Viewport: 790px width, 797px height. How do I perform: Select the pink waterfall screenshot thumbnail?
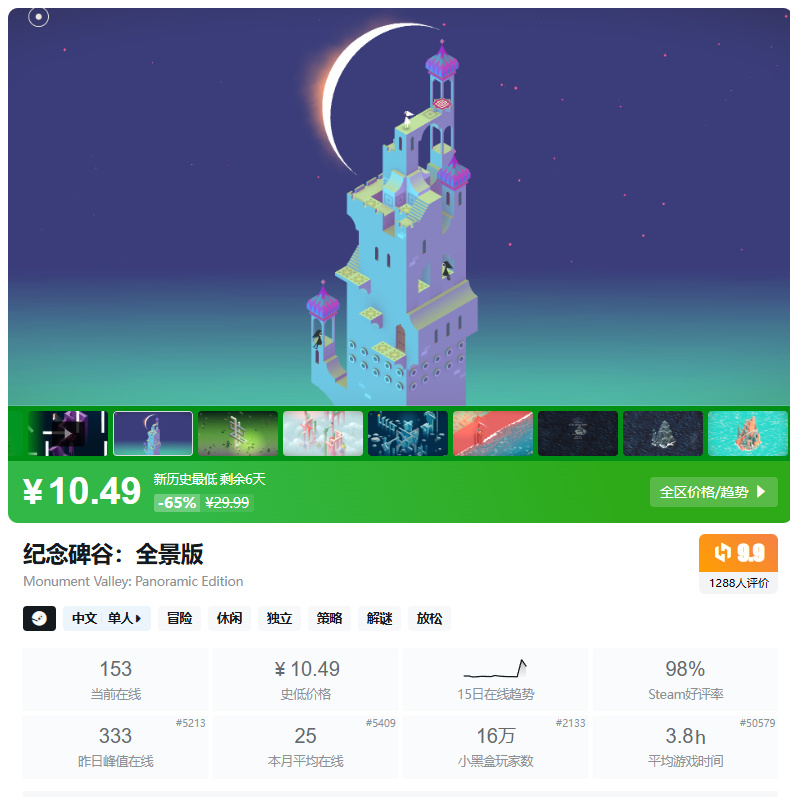[323, 434]
